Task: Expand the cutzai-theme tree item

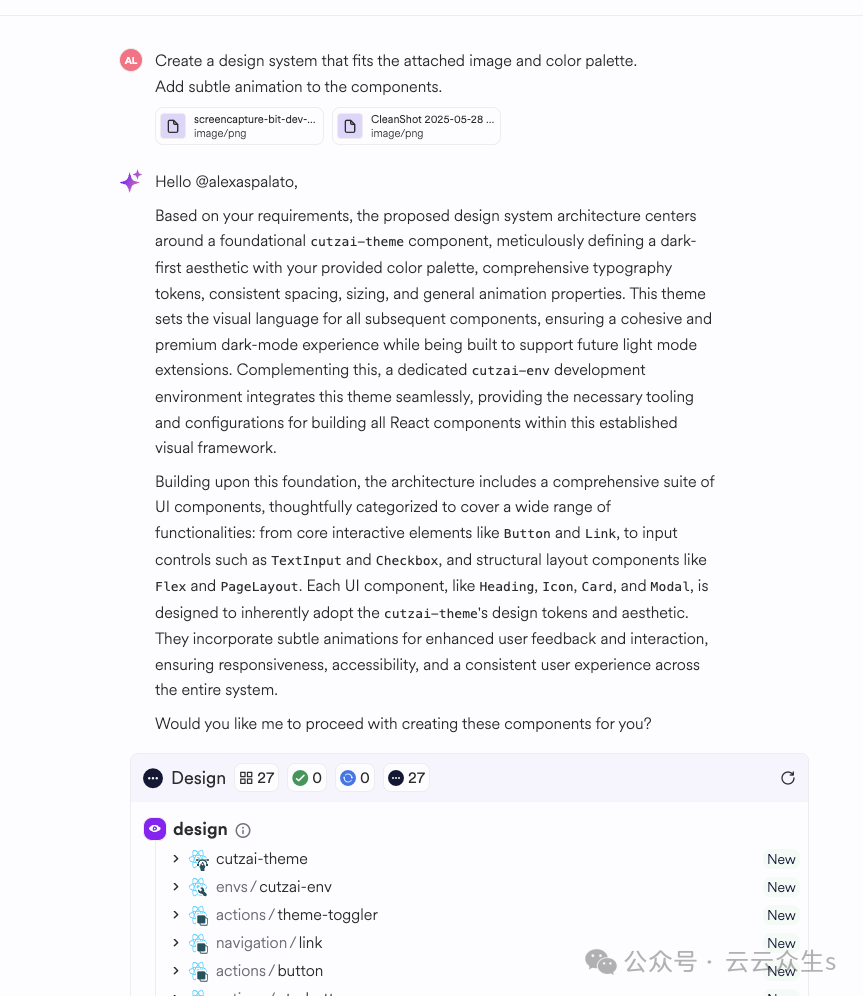Action: point(176,859)
